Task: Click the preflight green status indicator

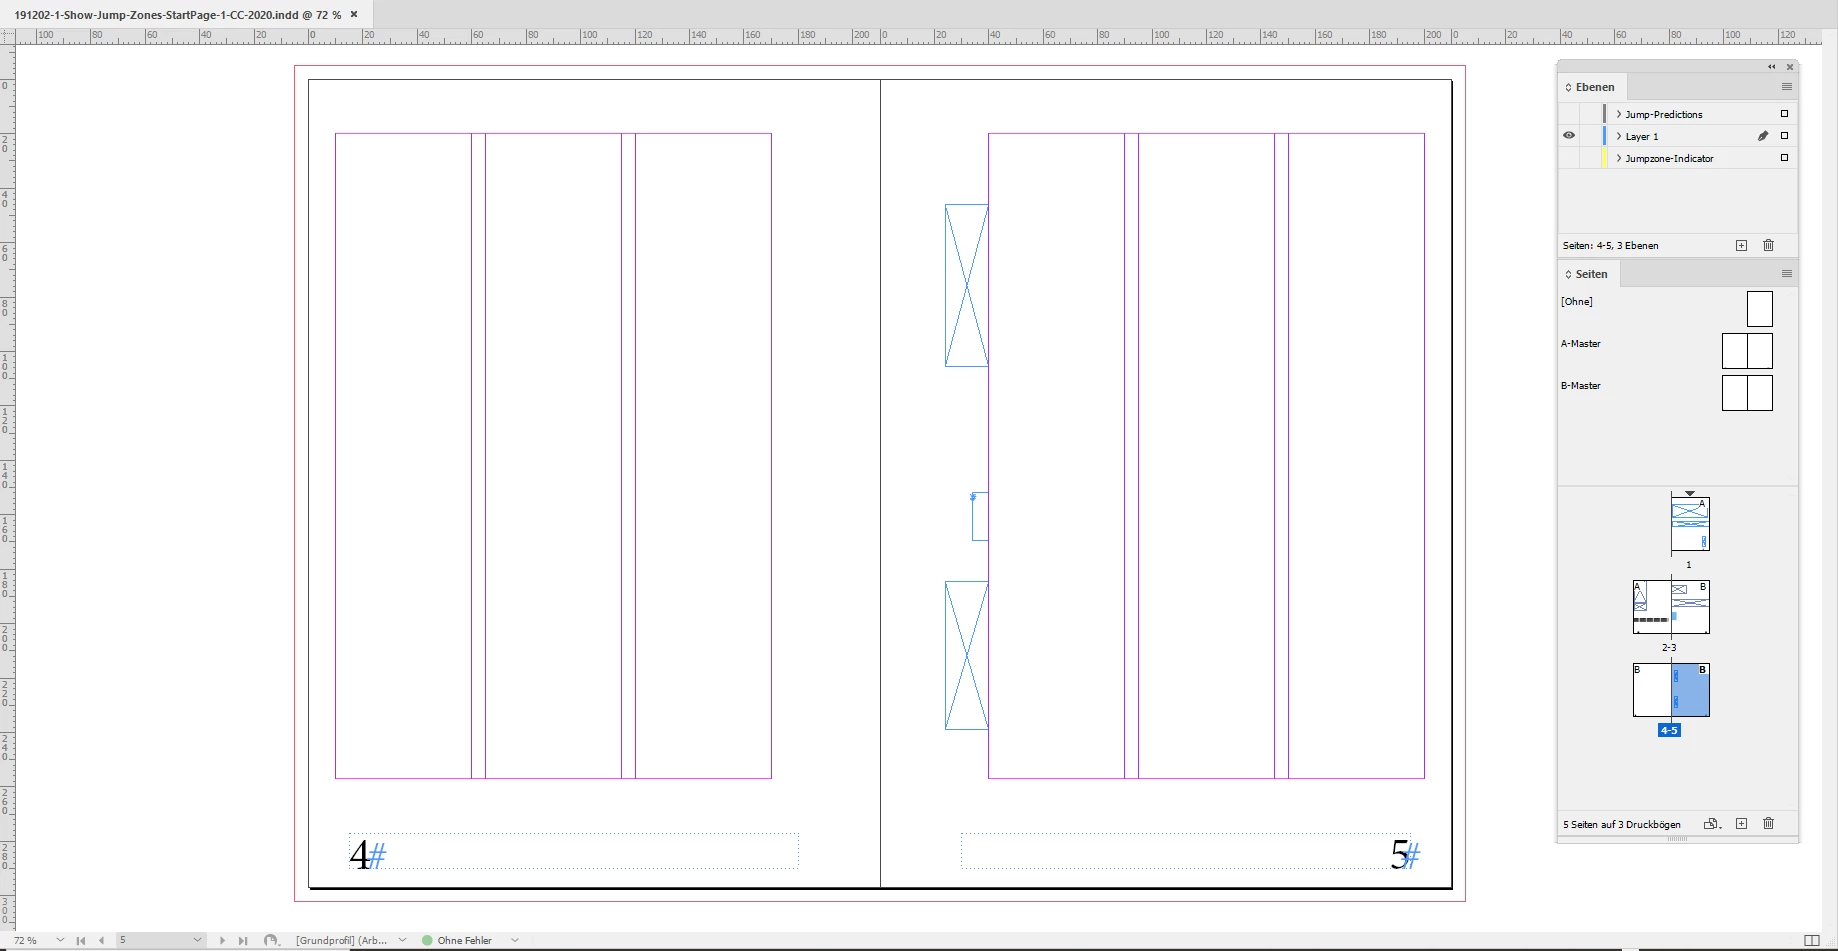Action: pyautogui.click(x=427, y=940)
